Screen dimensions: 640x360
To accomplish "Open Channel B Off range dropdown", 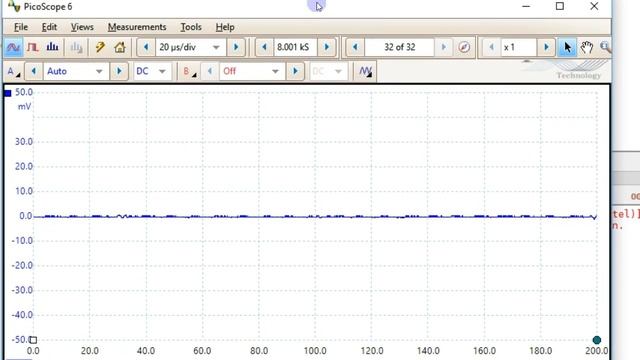I will coord(252,71).
